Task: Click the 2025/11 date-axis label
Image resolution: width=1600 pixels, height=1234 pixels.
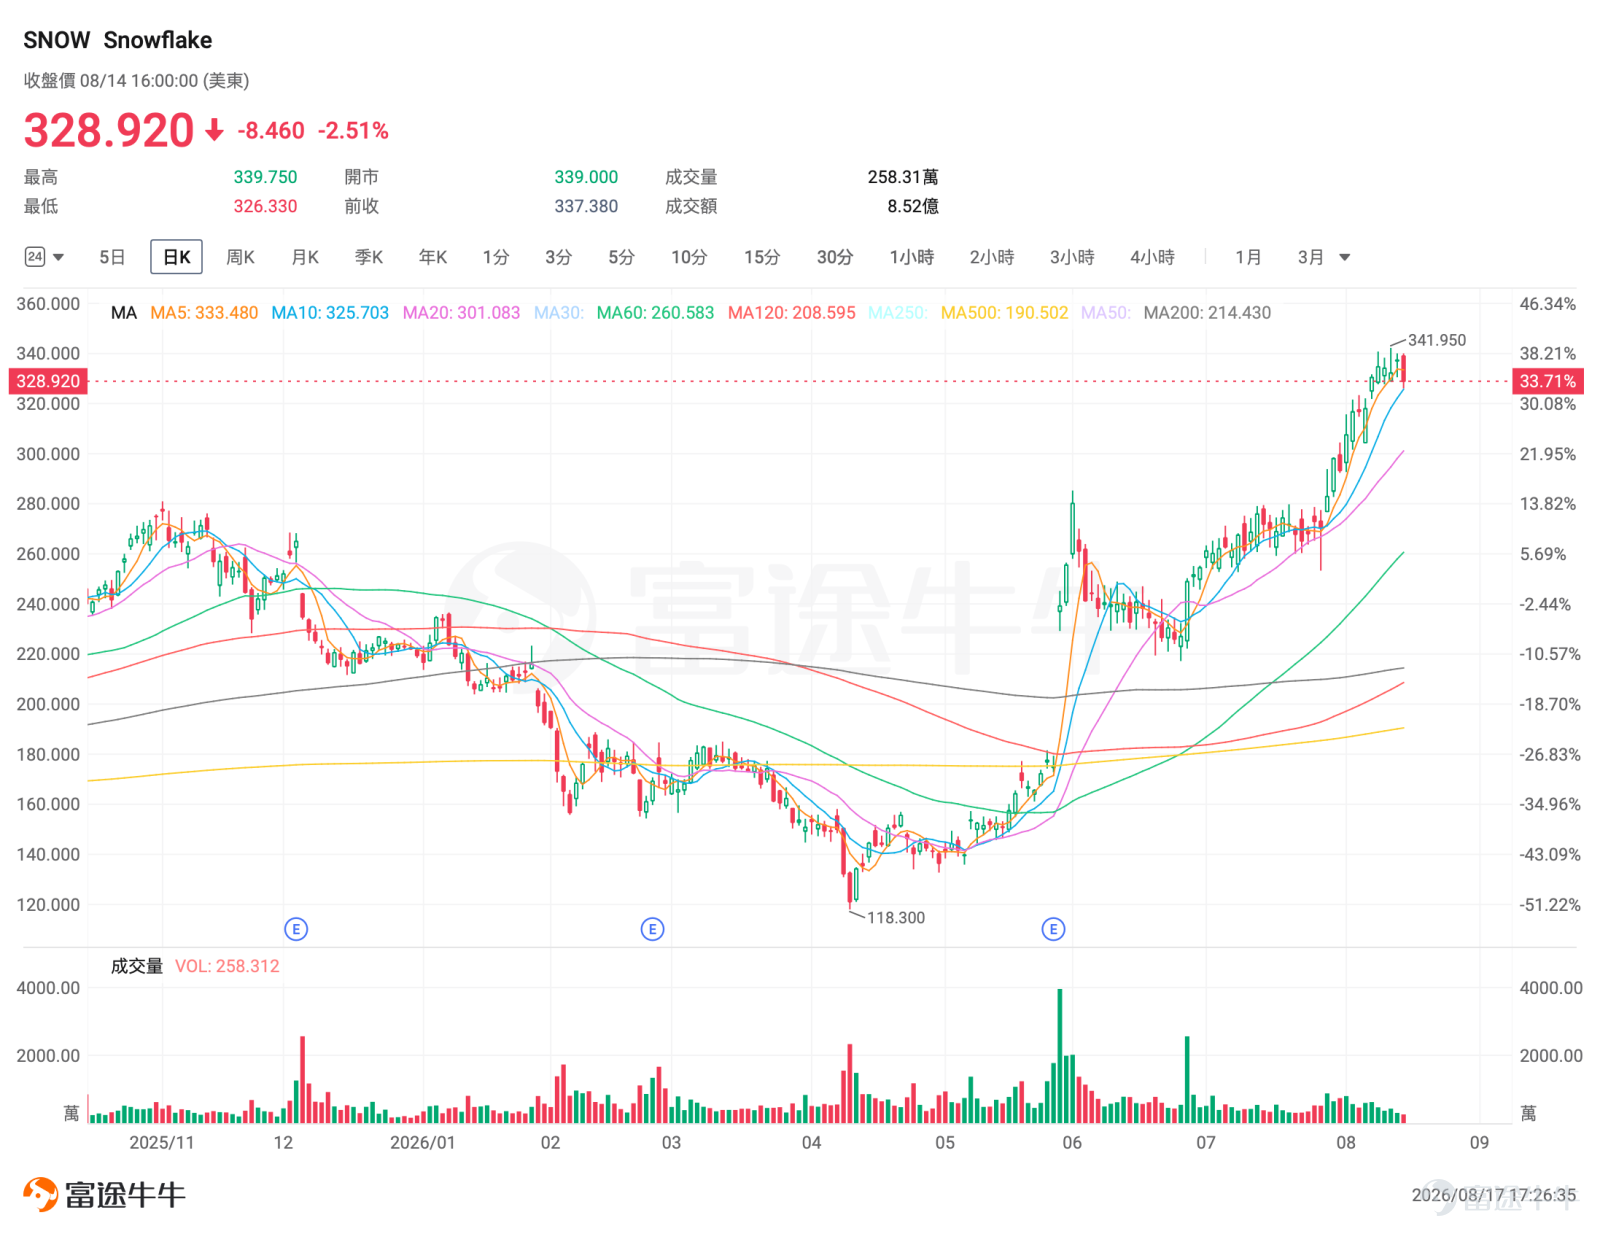Action: 162,1142
